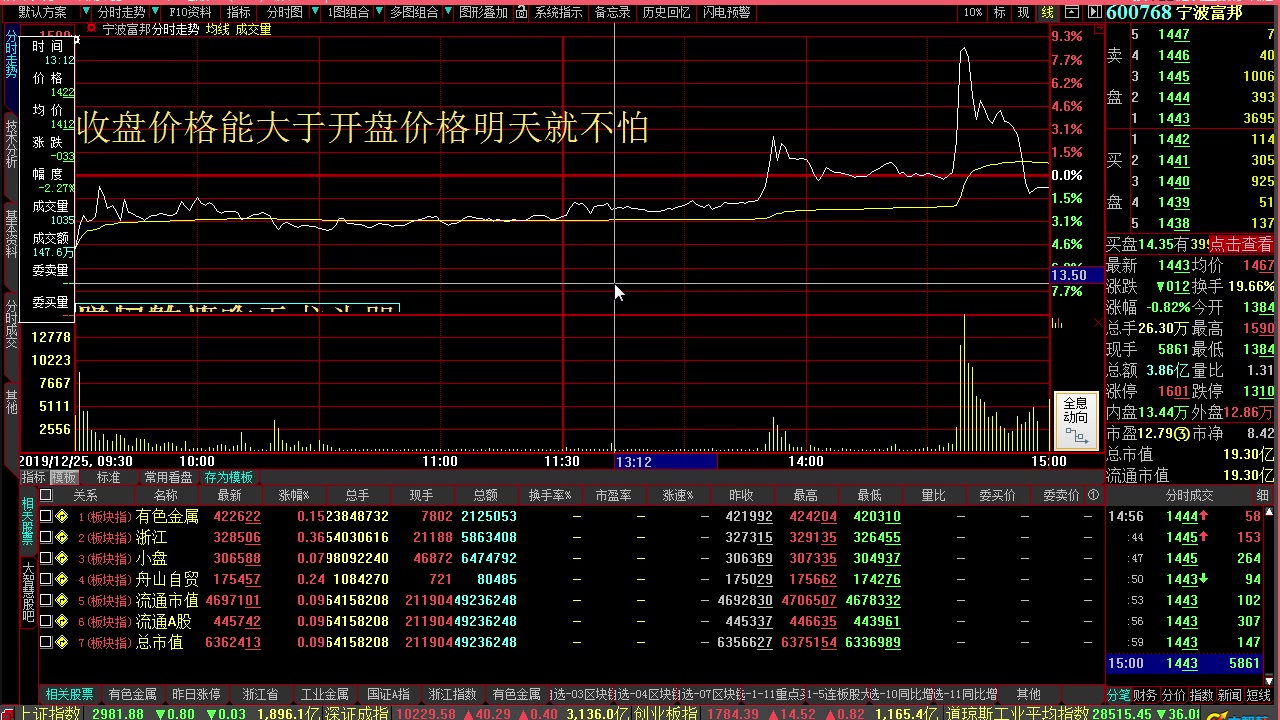Screen dimensions: 1280x720
Task: Click the 细 detail icon above trades list
Action: click(1263, 495)
